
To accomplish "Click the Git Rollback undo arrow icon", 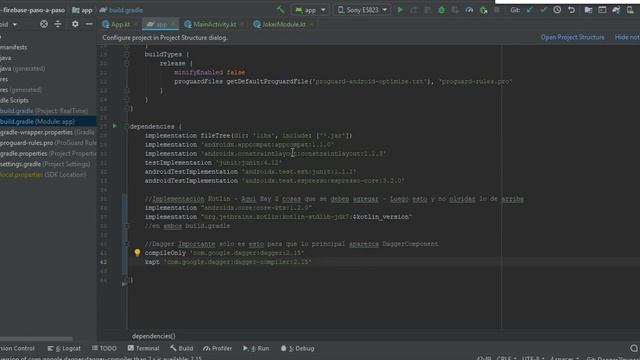I will coord(571,10).
